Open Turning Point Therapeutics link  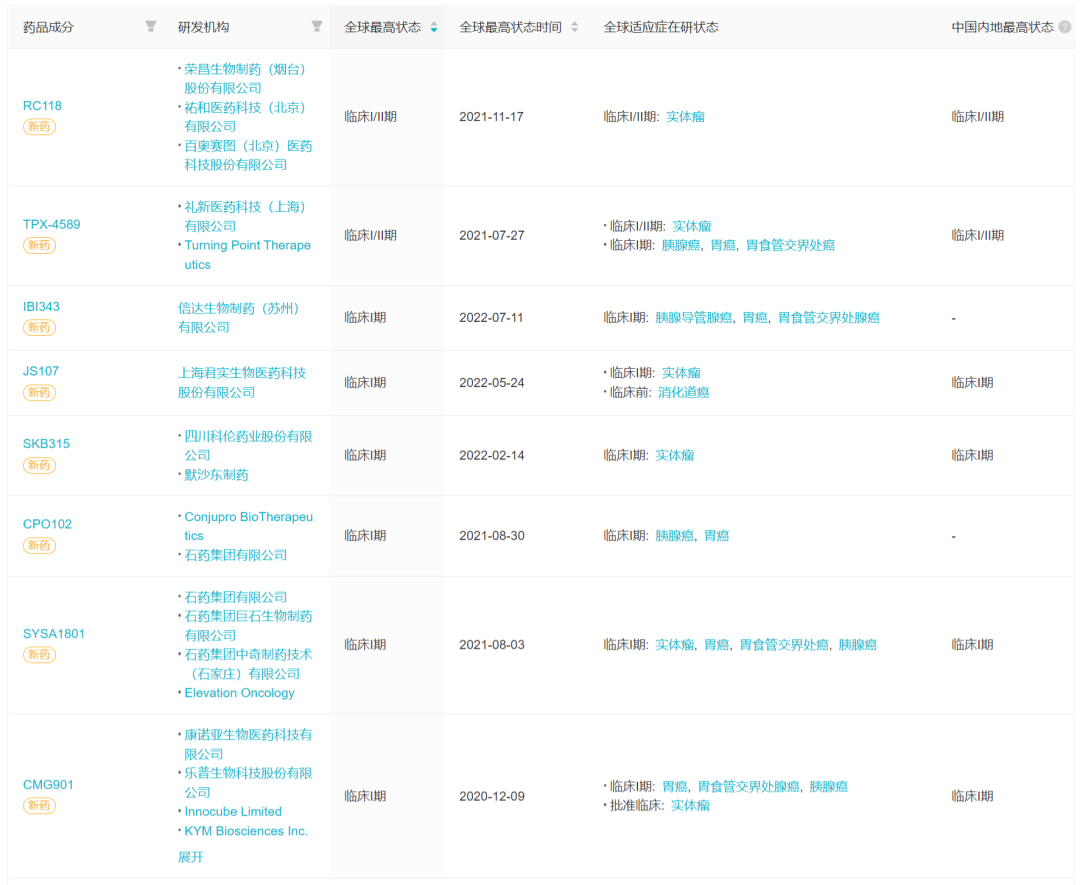pos(247,255)
